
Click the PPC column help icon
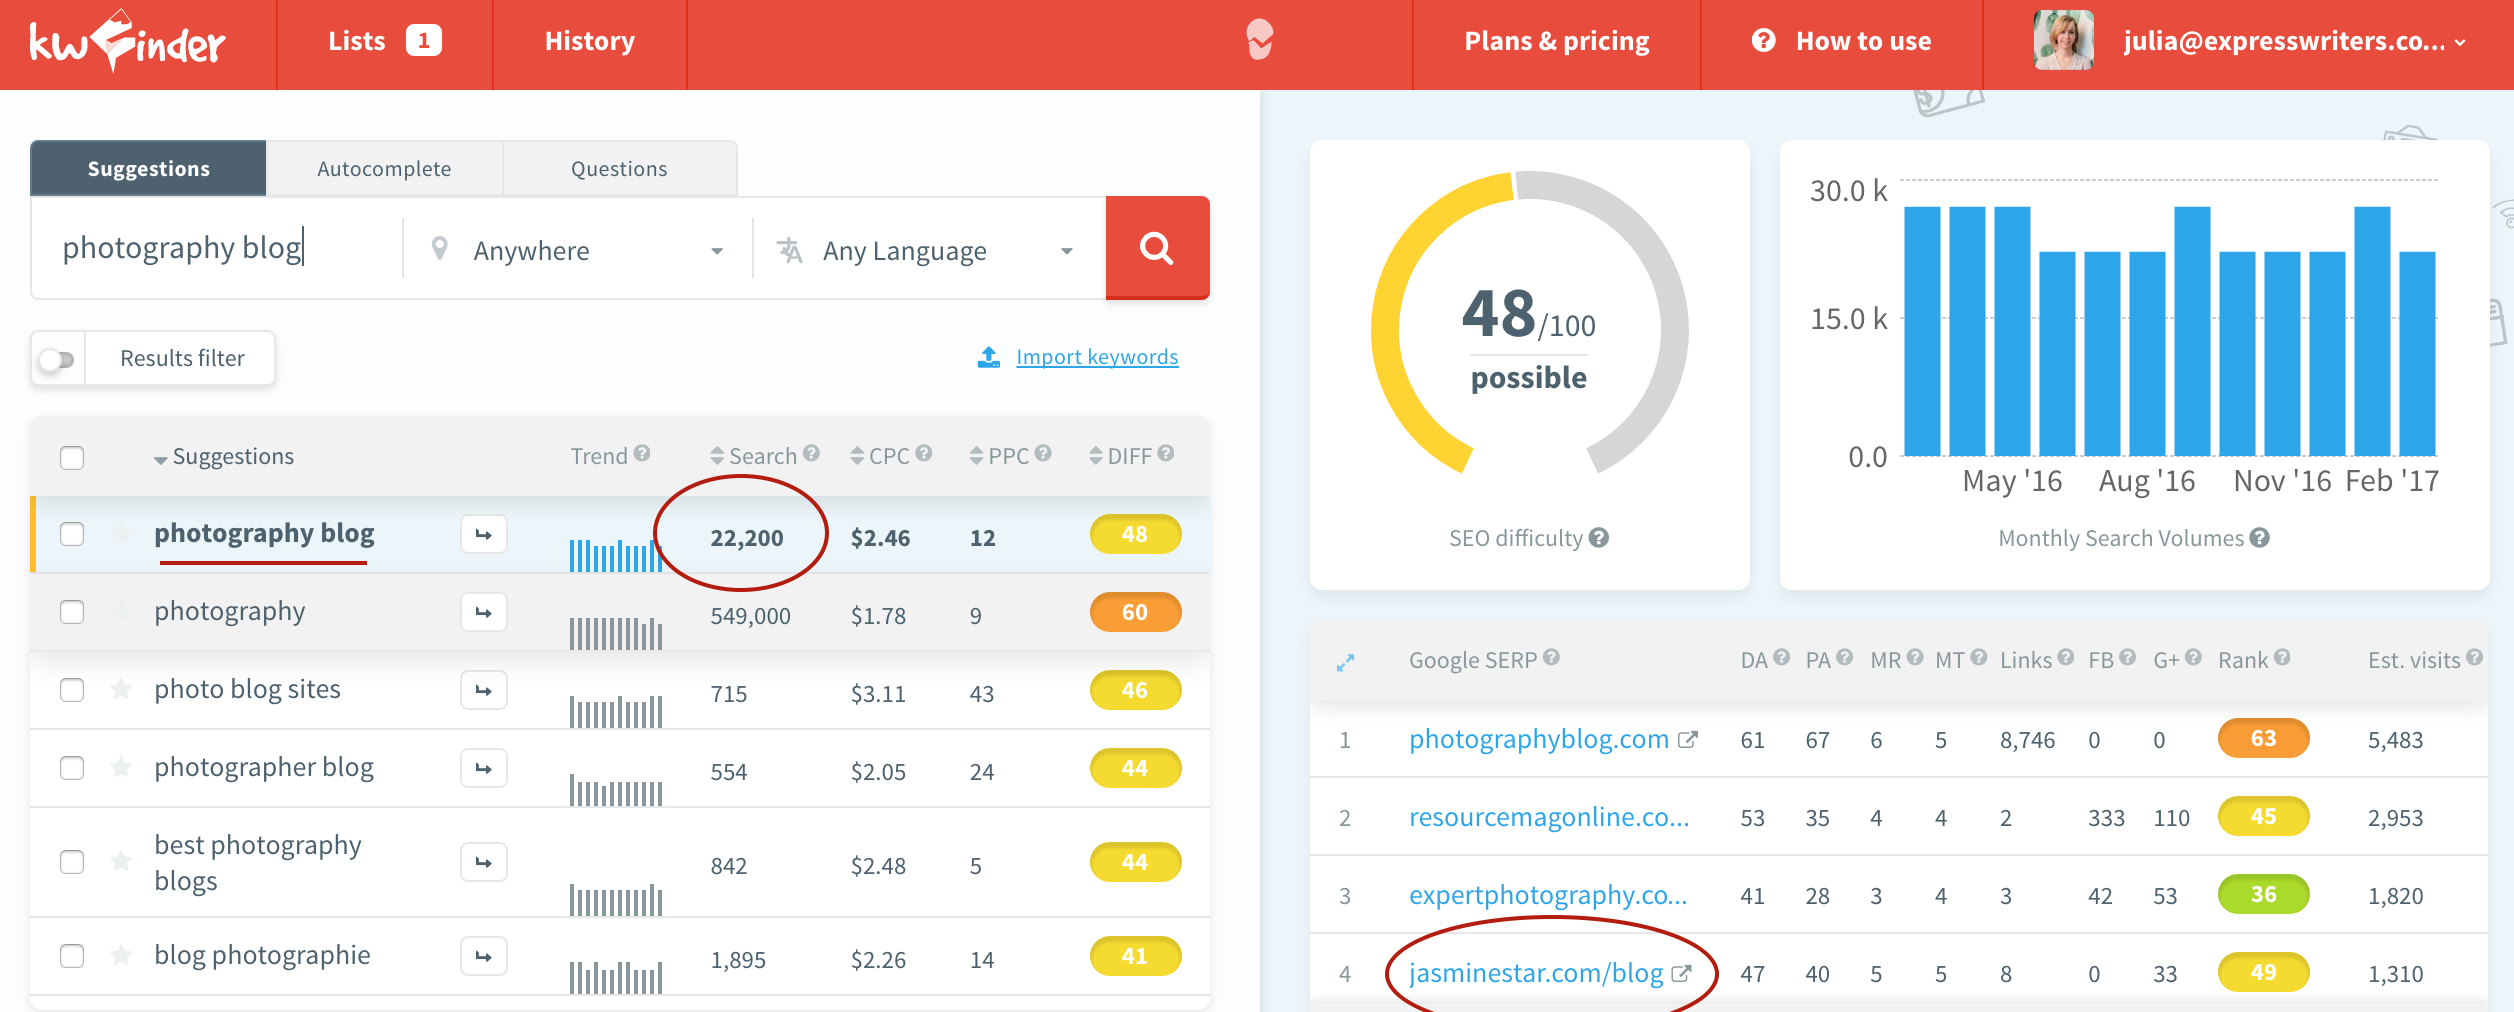(x=1043, y=453)
